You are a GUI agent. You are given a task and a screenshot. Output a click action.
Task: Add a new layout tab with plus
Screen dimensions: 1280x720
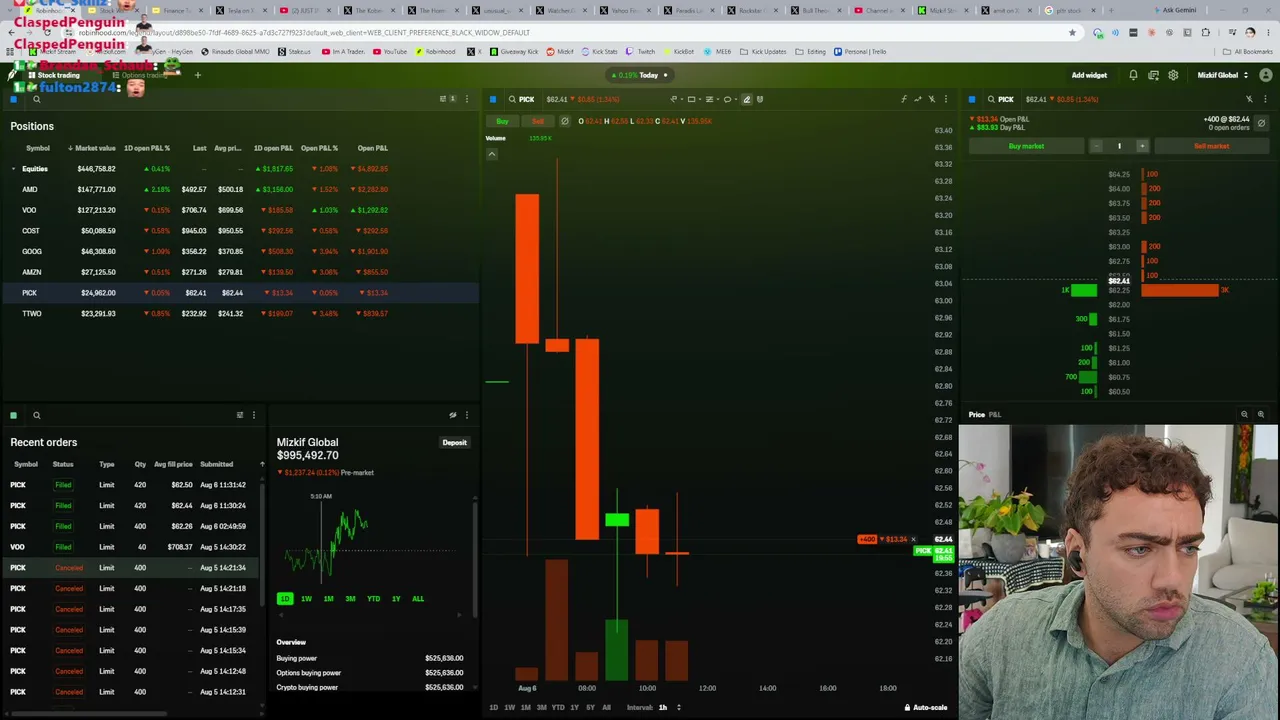(x=197, y=75)
